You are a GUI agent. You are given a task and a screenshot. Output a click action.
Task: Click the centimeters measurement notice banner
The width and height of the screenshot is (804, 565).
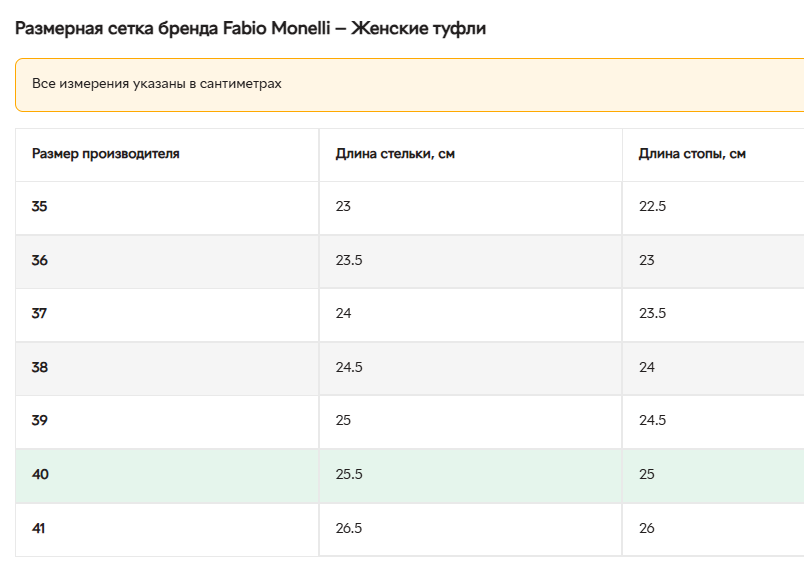click(x=410, y=84)
